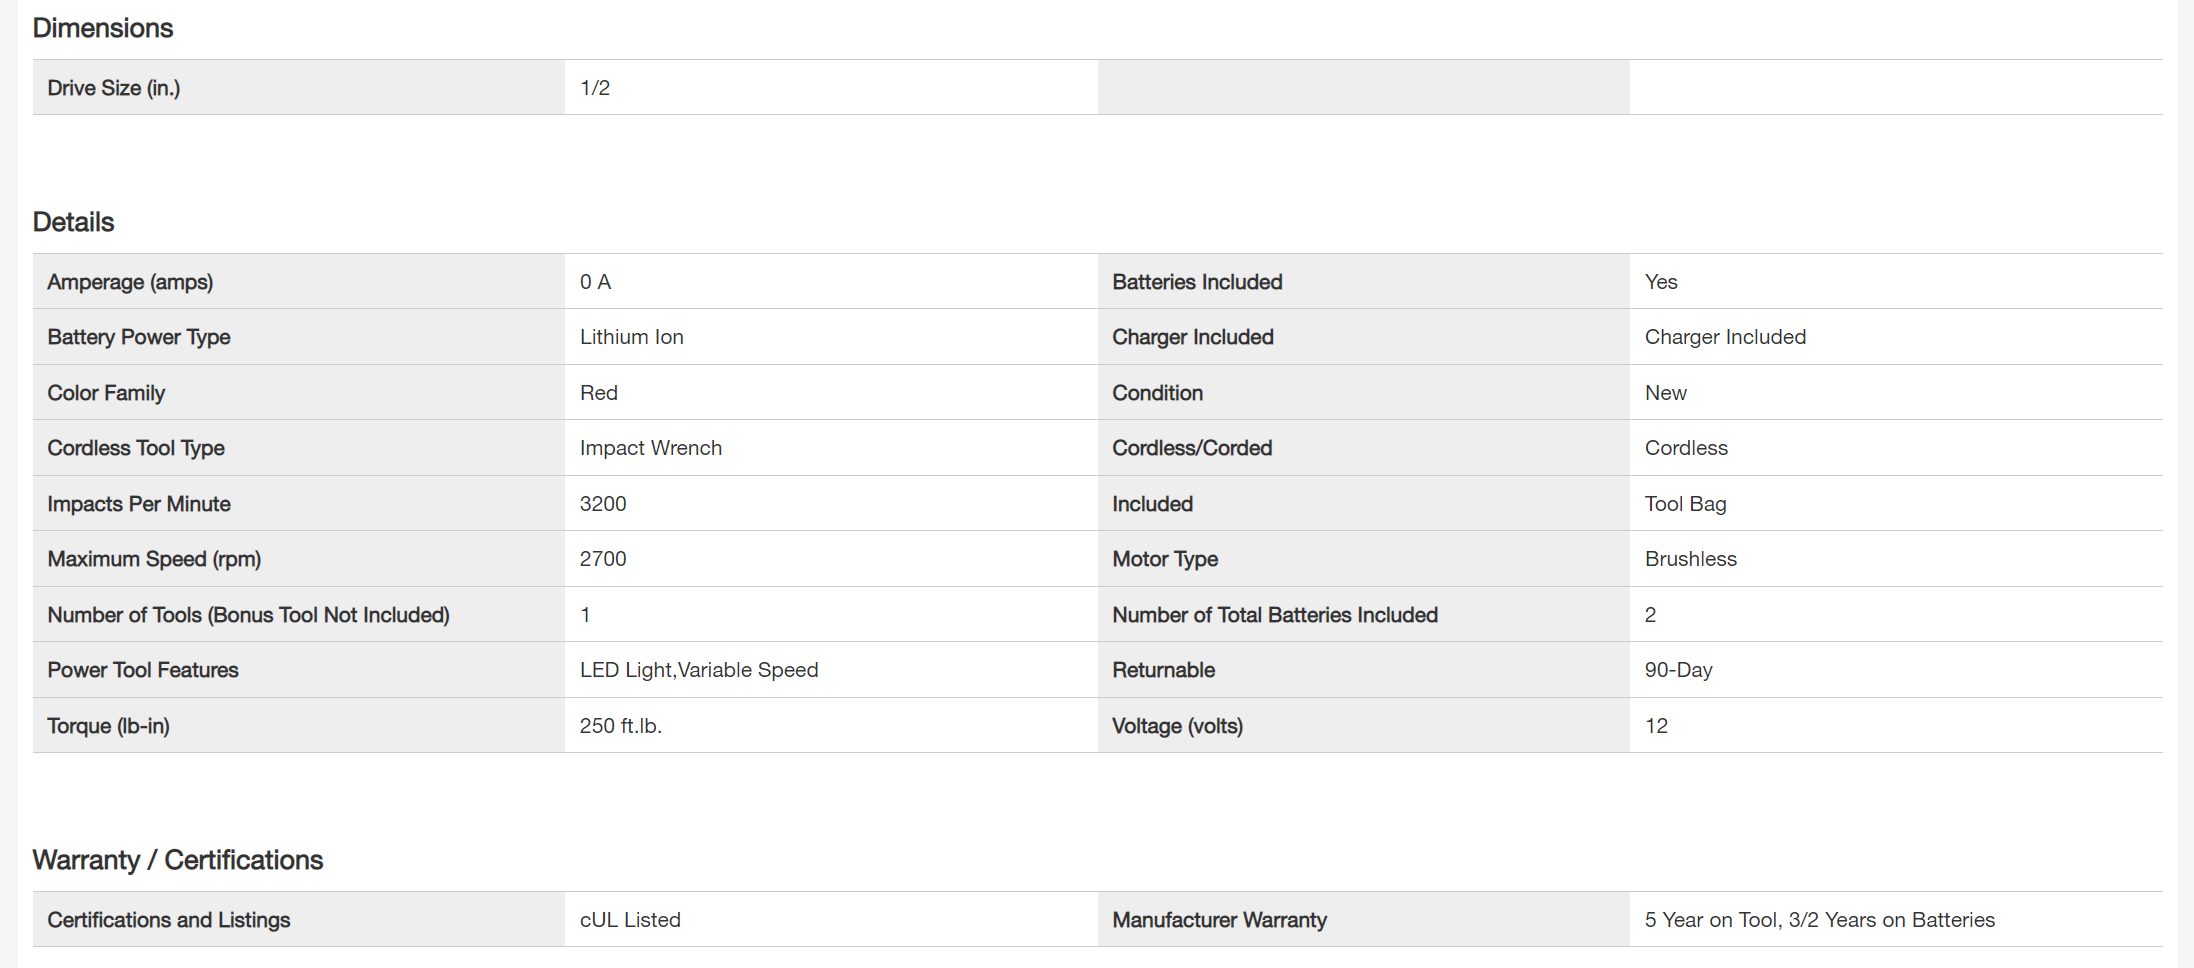Viewport: 2194px width, 968px height.
Task: Click the Manufacturer Warranty label
Action: (1219, 920)
